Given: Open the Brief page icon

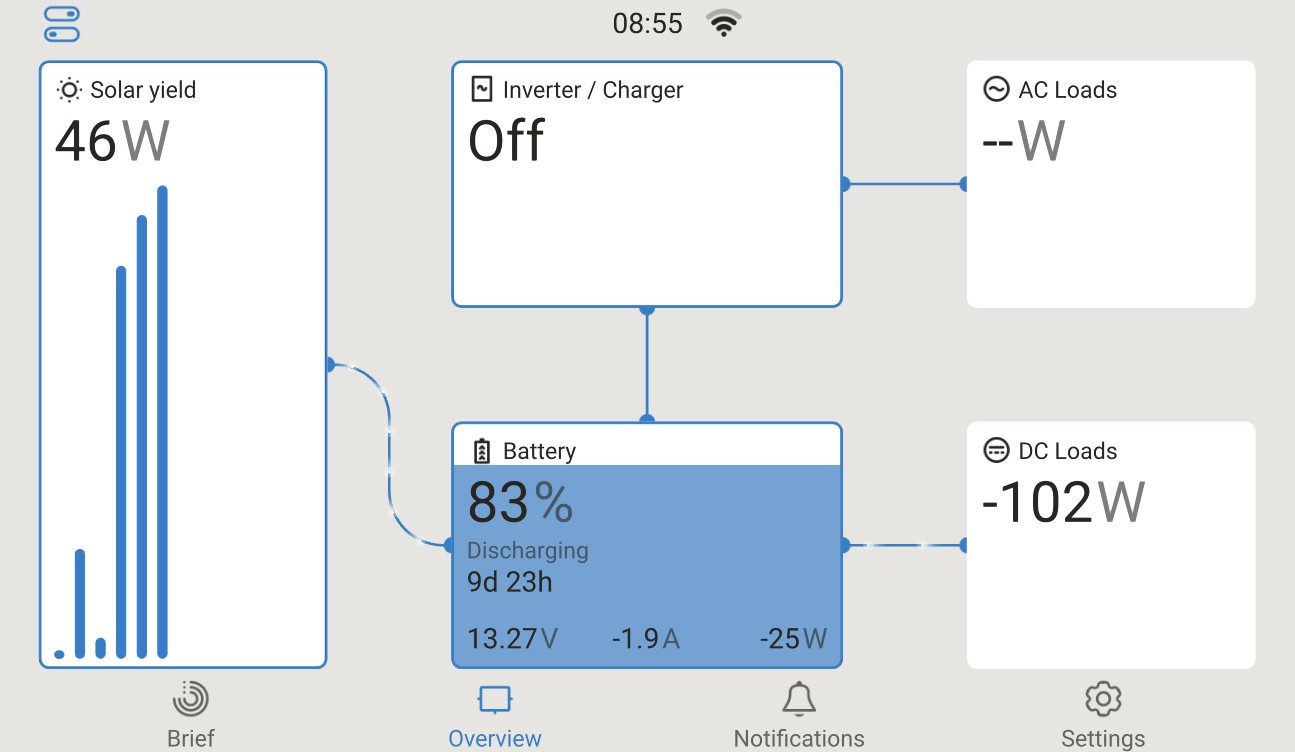Looking at the screenshot, I should click(x=190, y=699).
